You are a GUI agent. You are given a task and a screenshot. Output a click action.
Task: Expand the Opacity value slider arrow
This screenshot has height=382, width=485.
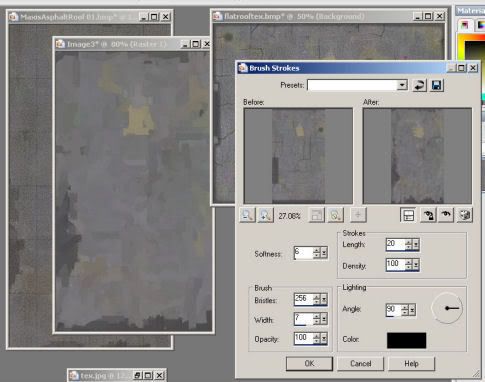point(324,339)
